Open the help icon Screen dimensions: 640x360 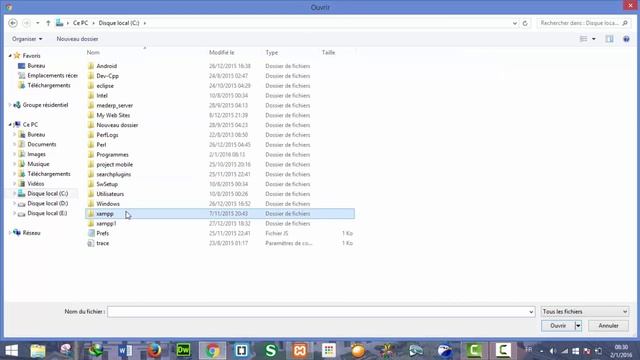click(x=626, y=39)
